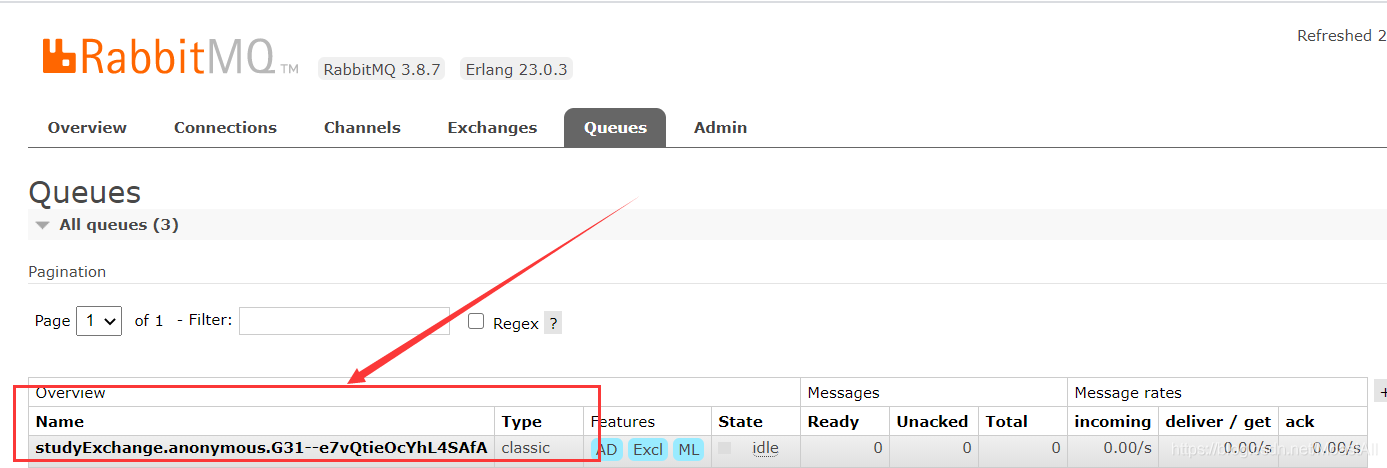Click the AD feature badge
Screen dimensions: 1387x468
[607, 450]
